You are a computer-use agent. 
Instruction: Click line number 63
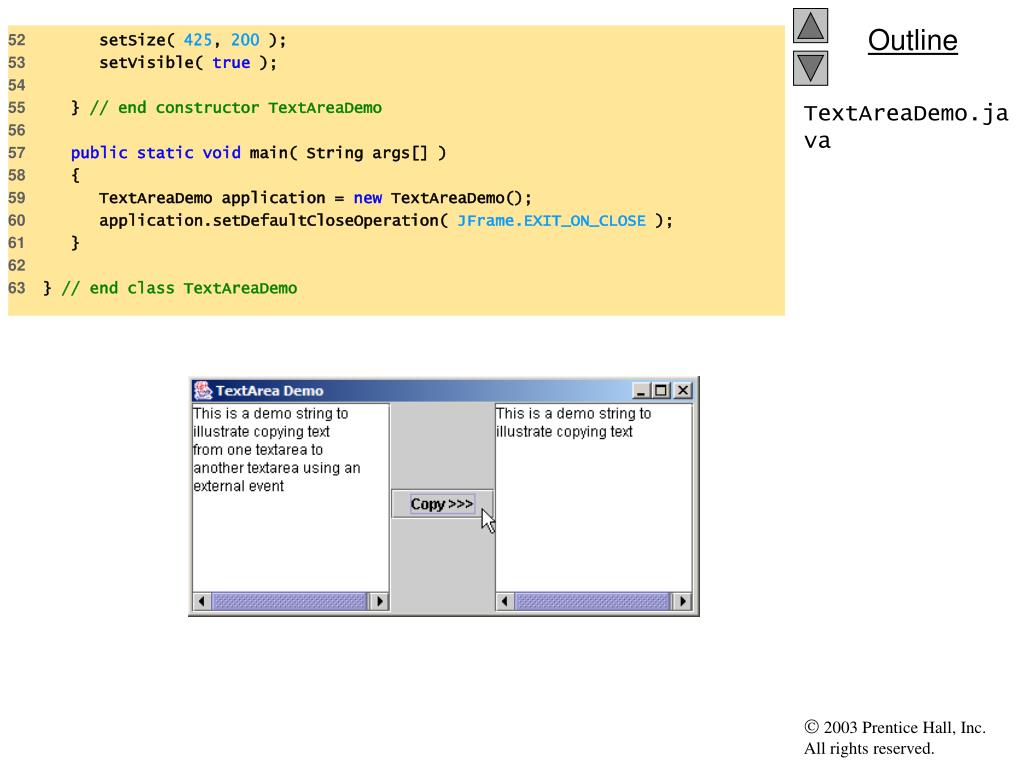click(x=16, y=288)
